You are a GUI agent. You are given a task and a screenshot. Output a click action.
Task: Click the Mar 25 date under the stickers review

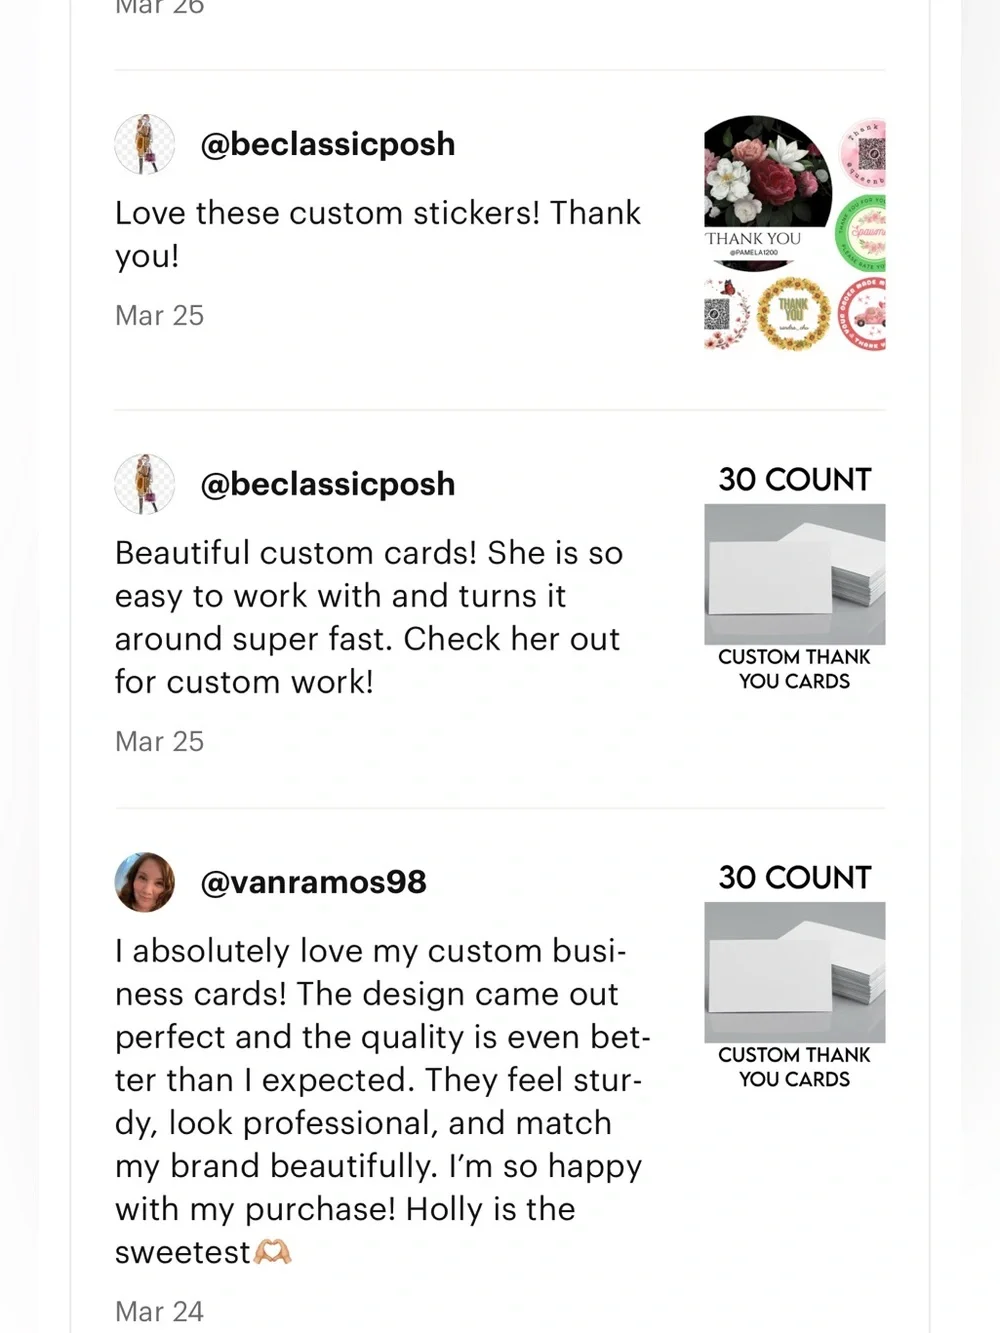click(159, 315)
